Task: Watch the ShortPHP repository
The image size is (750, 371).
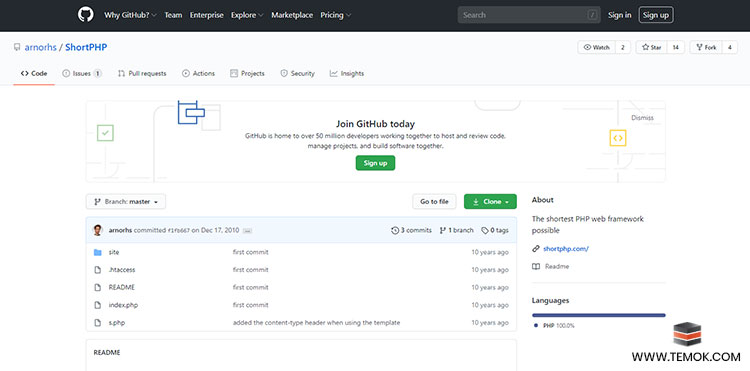Action: point(597,47)
